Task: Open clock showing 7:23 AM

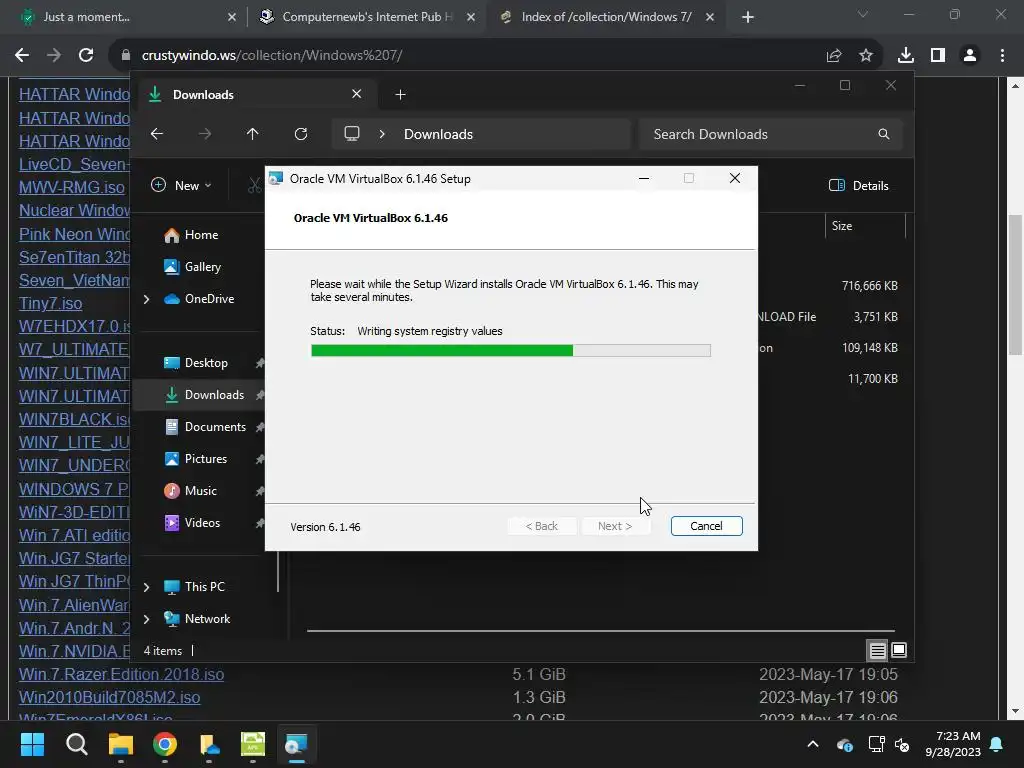Action: 953,744
